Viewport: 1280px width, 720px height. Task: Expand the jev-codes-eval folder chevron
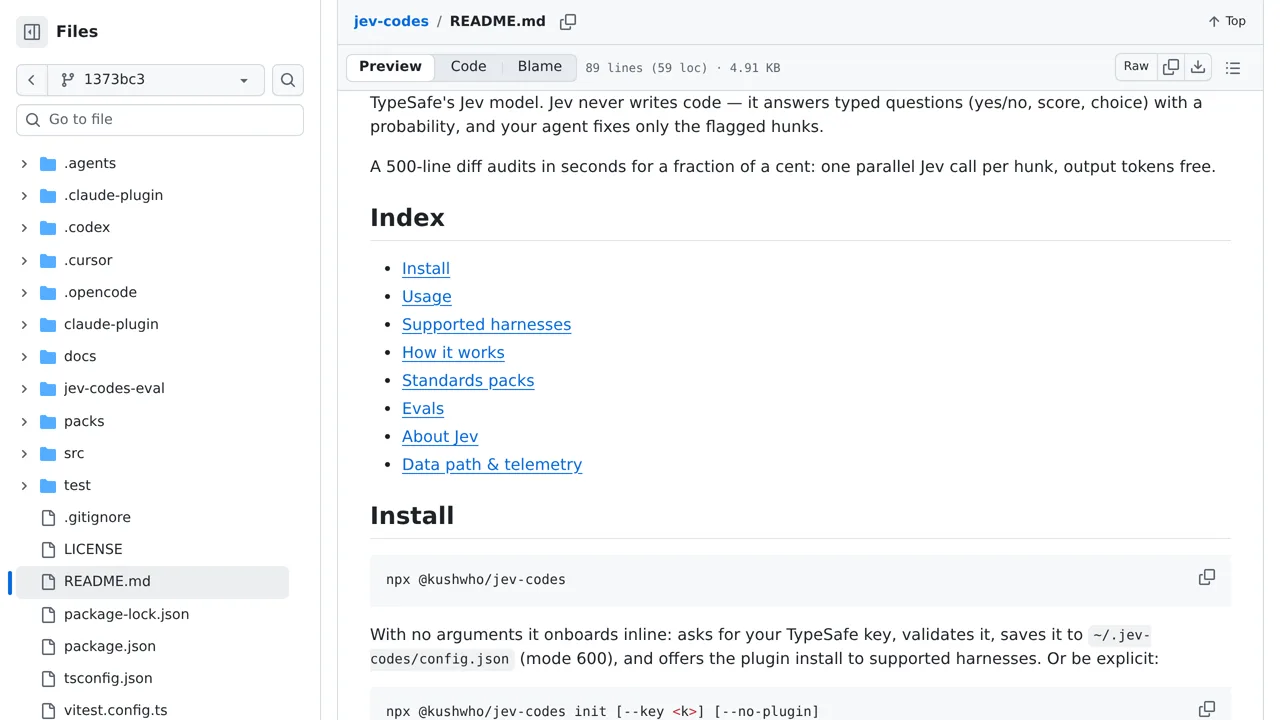point(24,389)
